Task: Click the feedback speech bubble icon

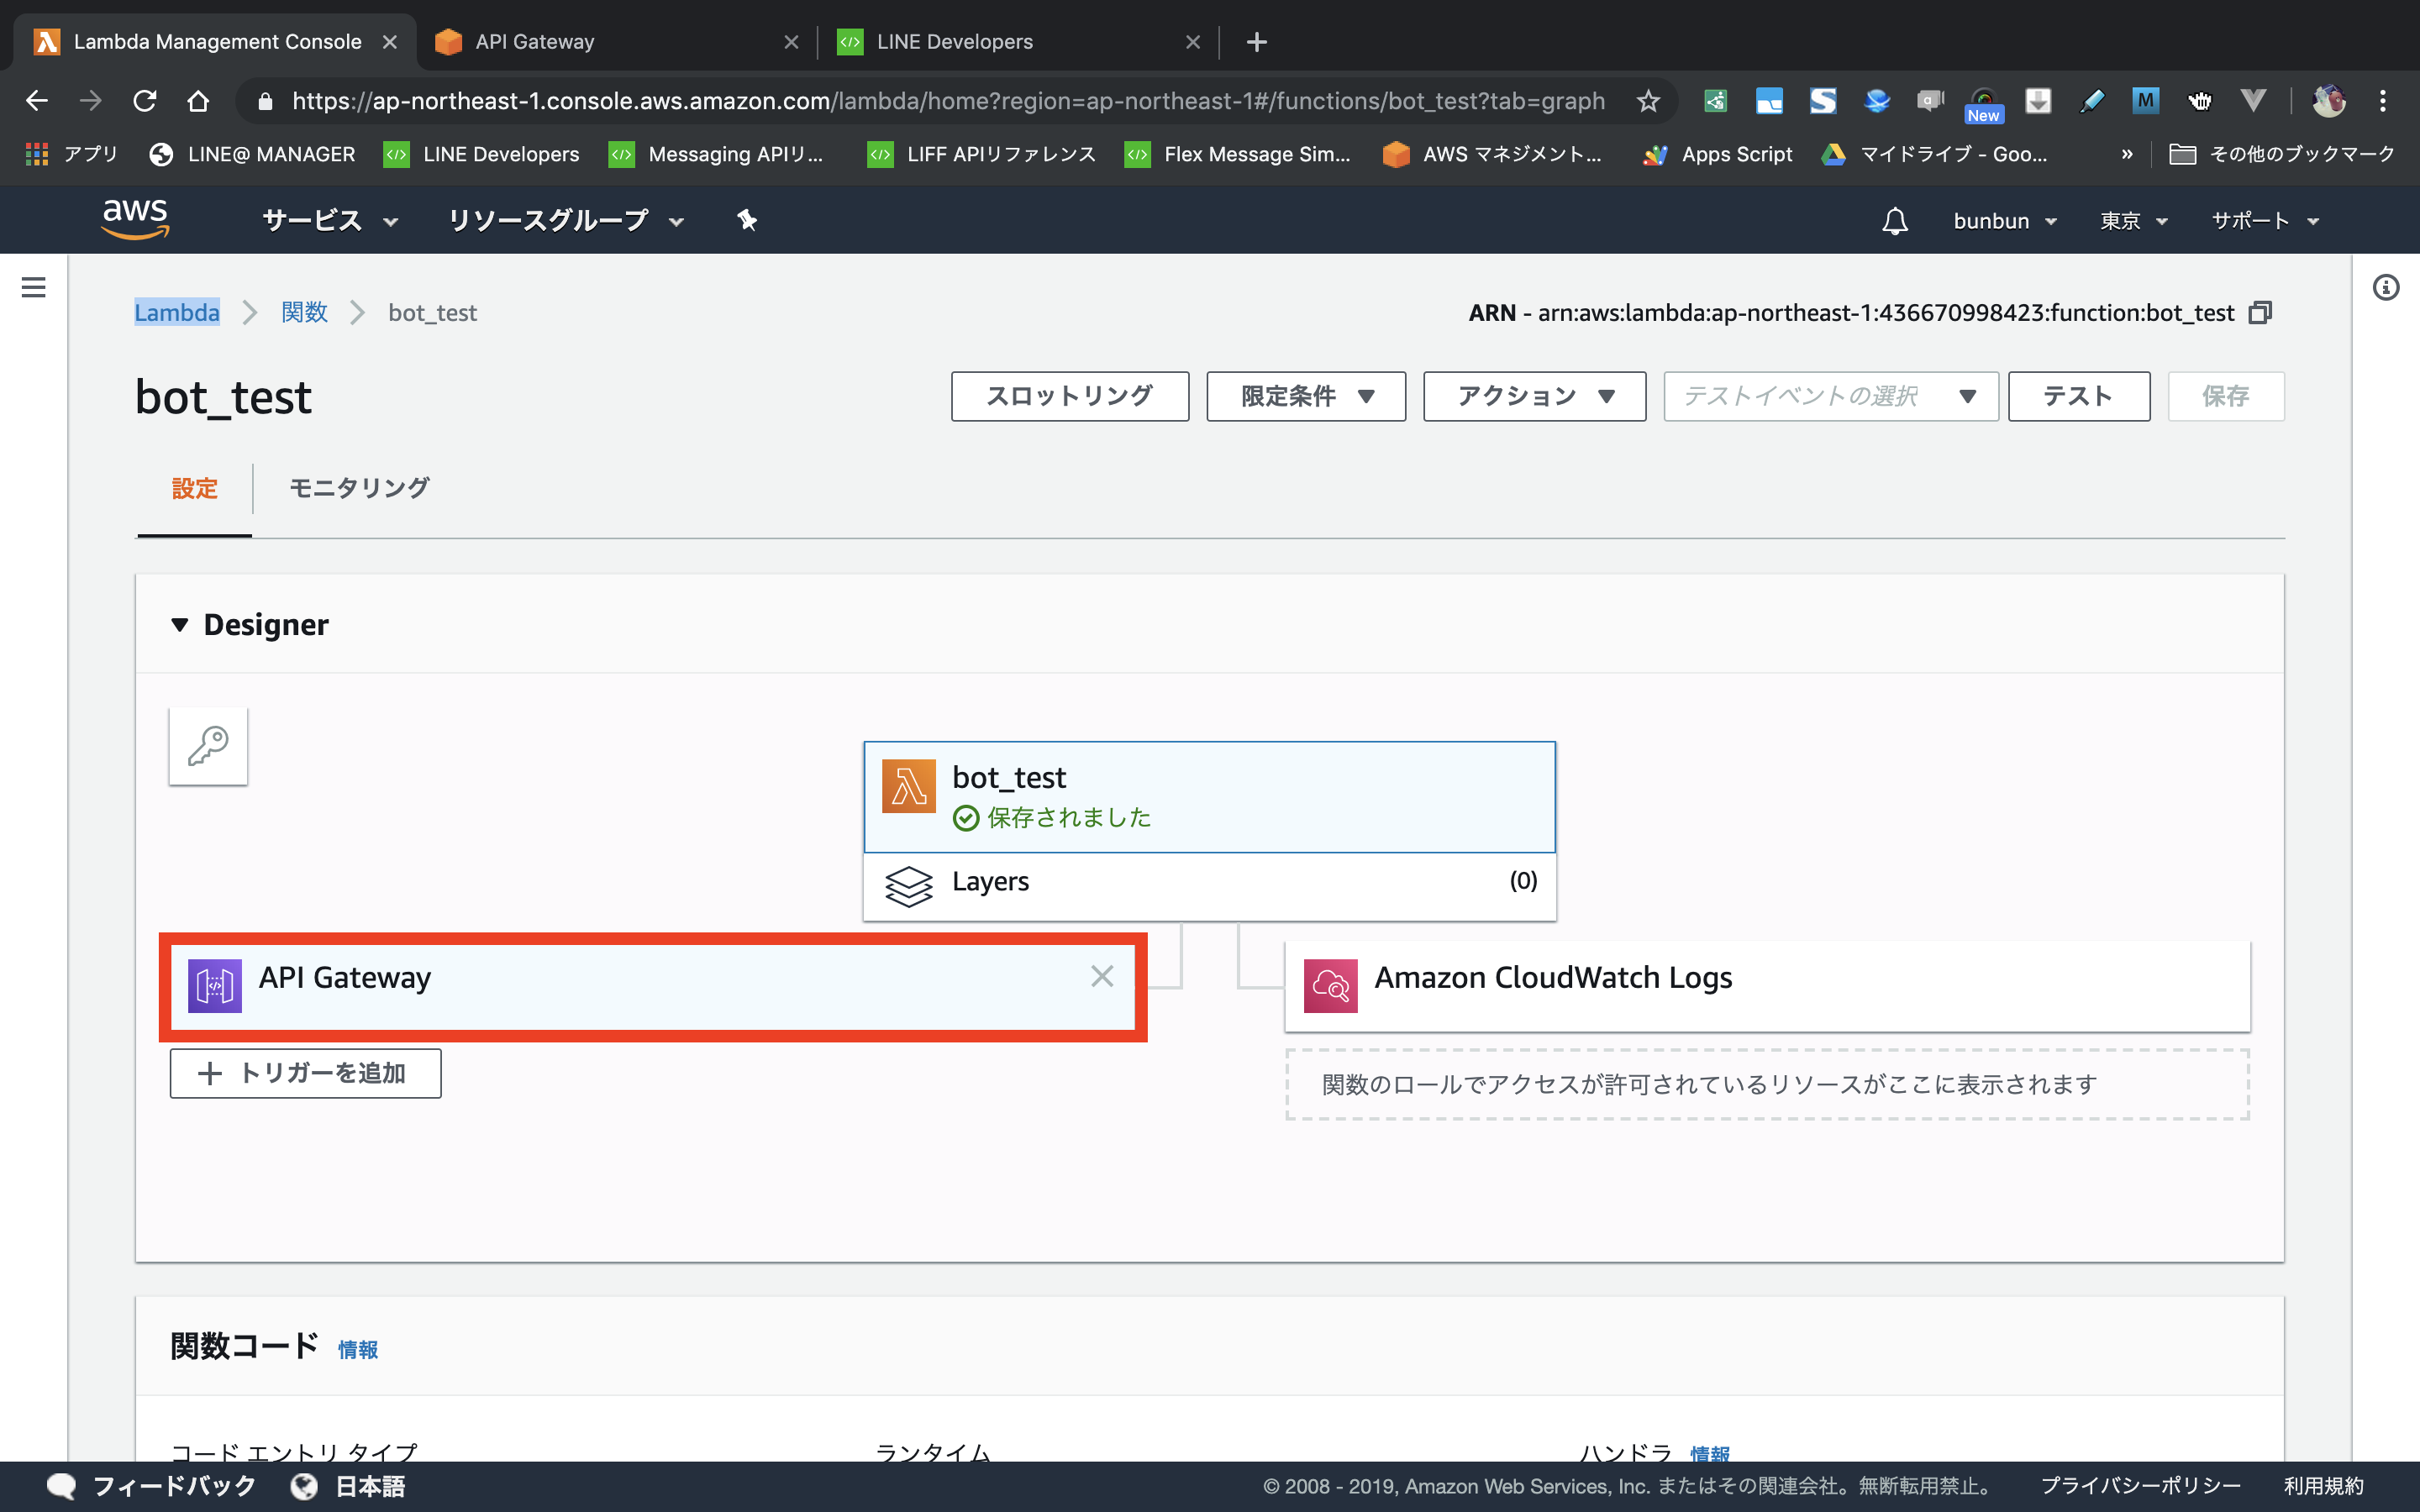Action: 62,1486
